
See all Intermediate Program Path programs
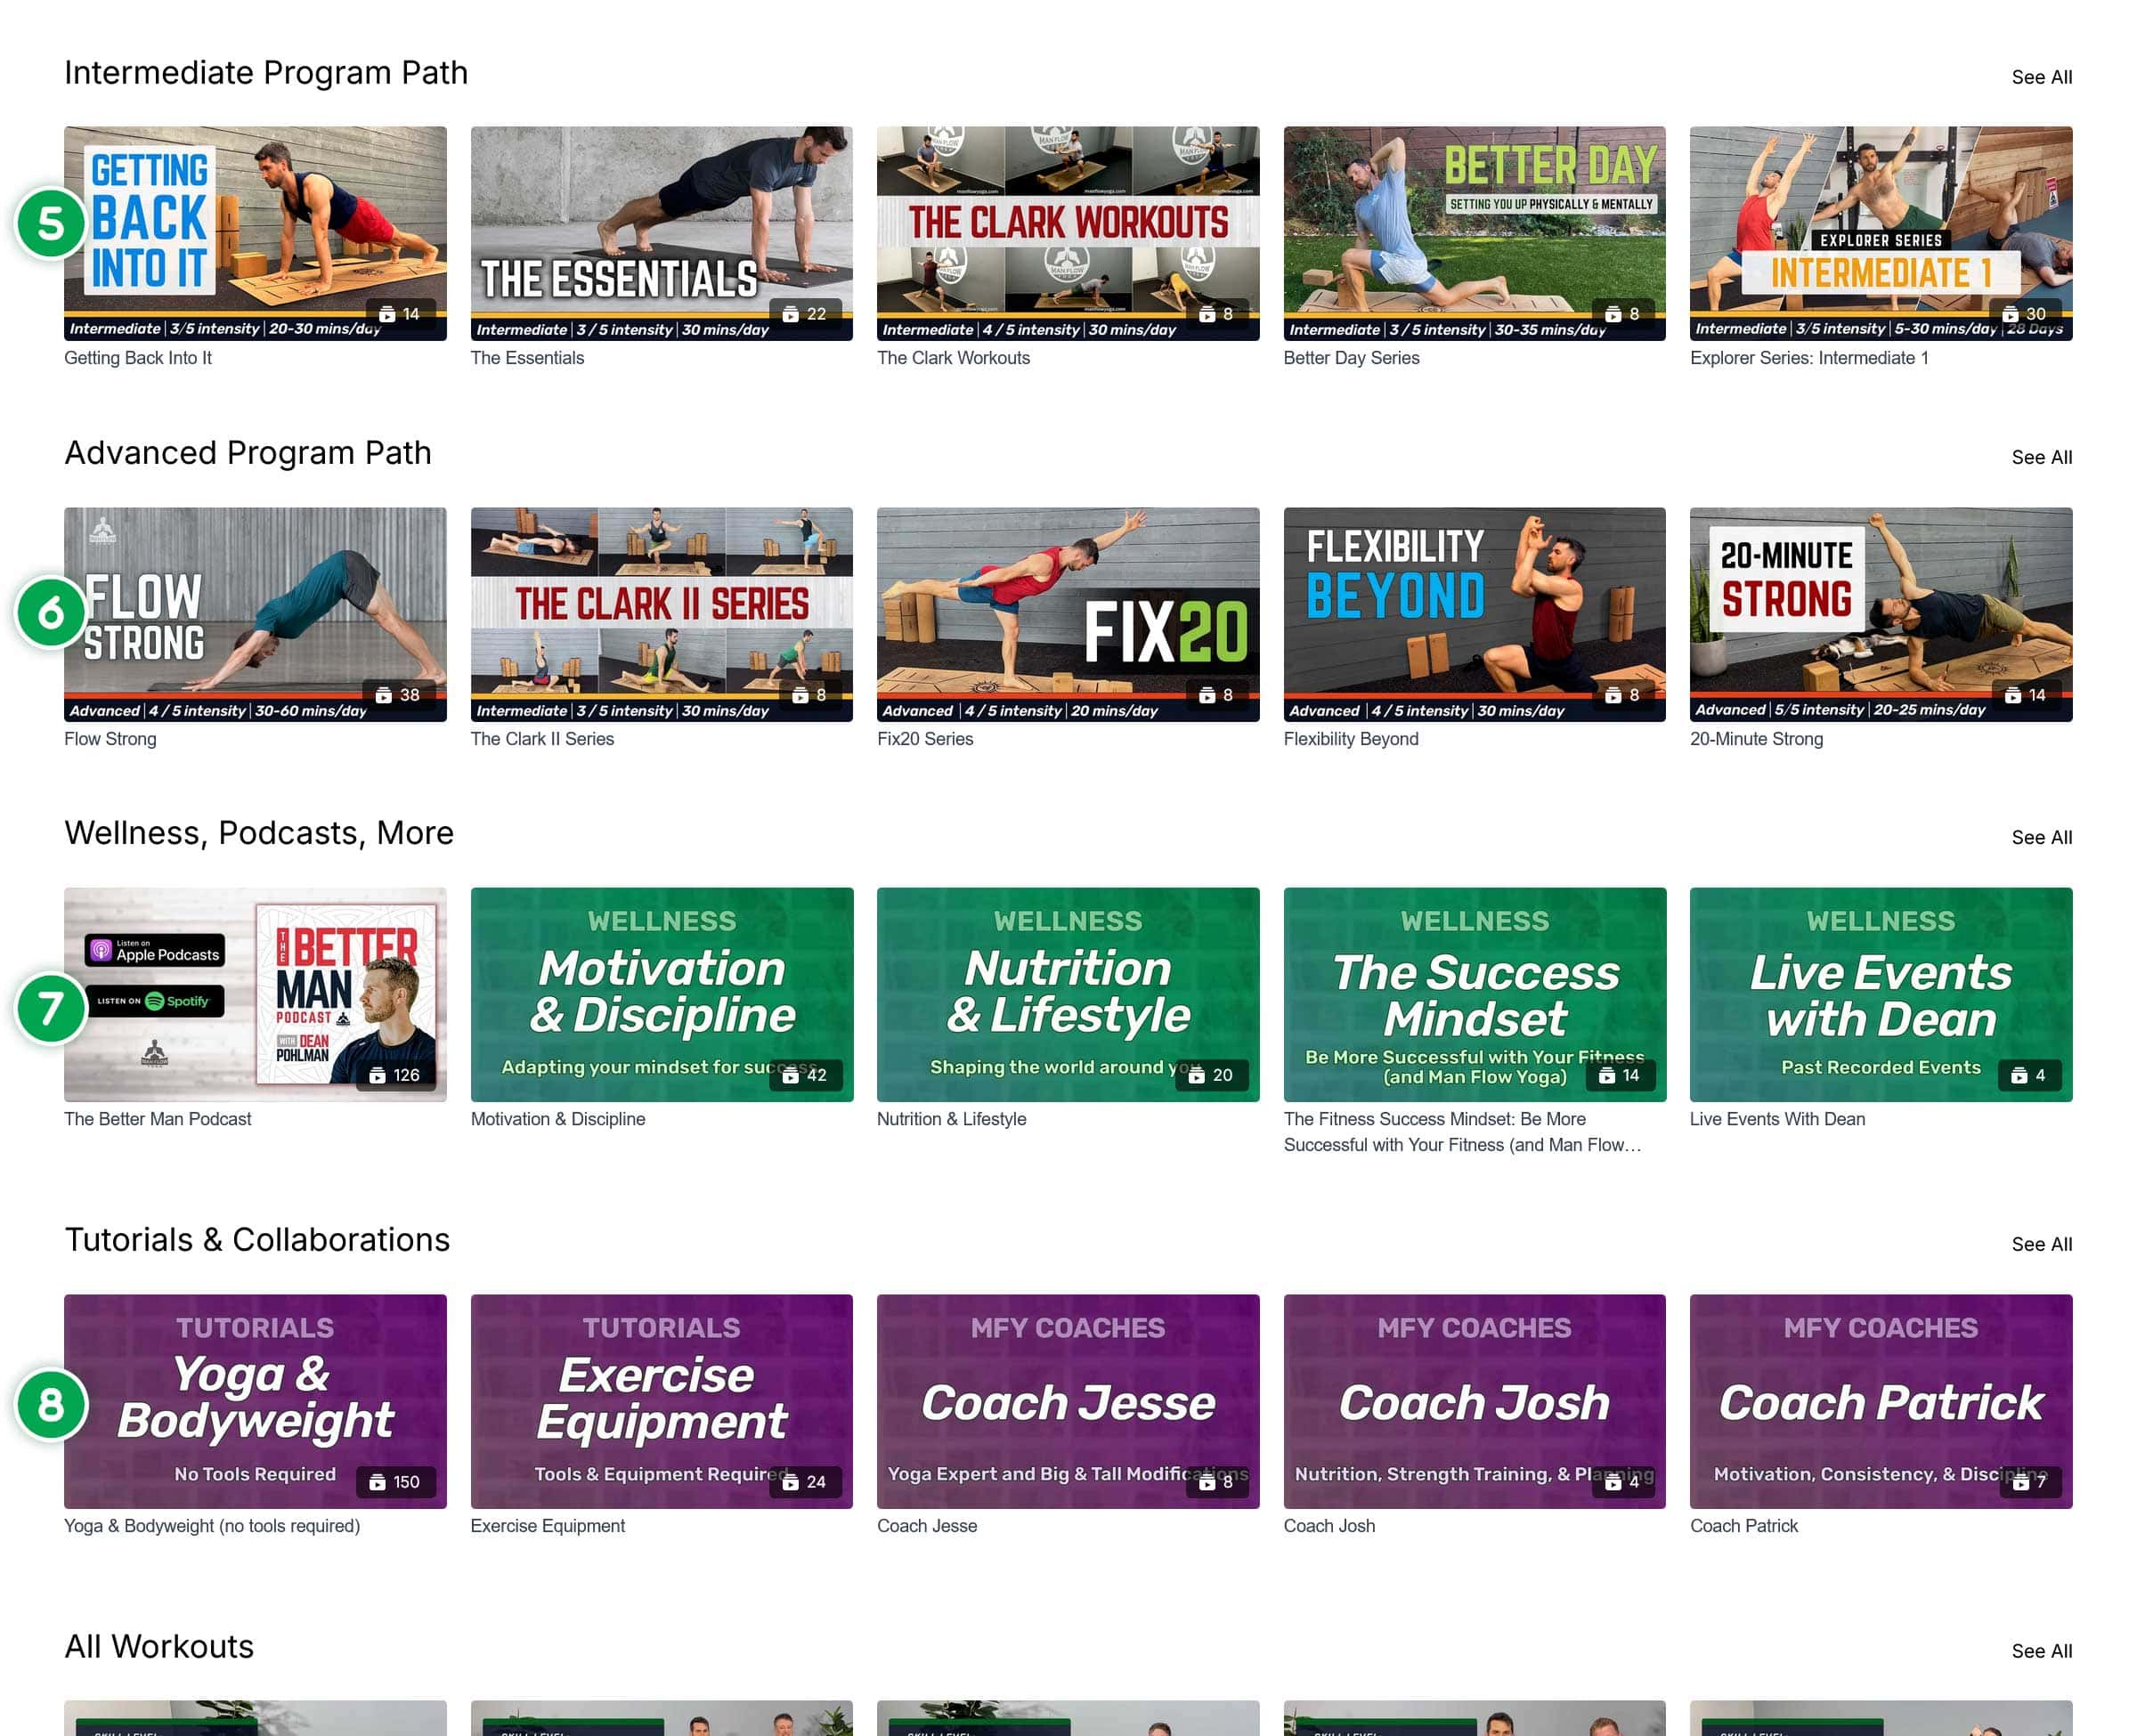[2040, 77]
